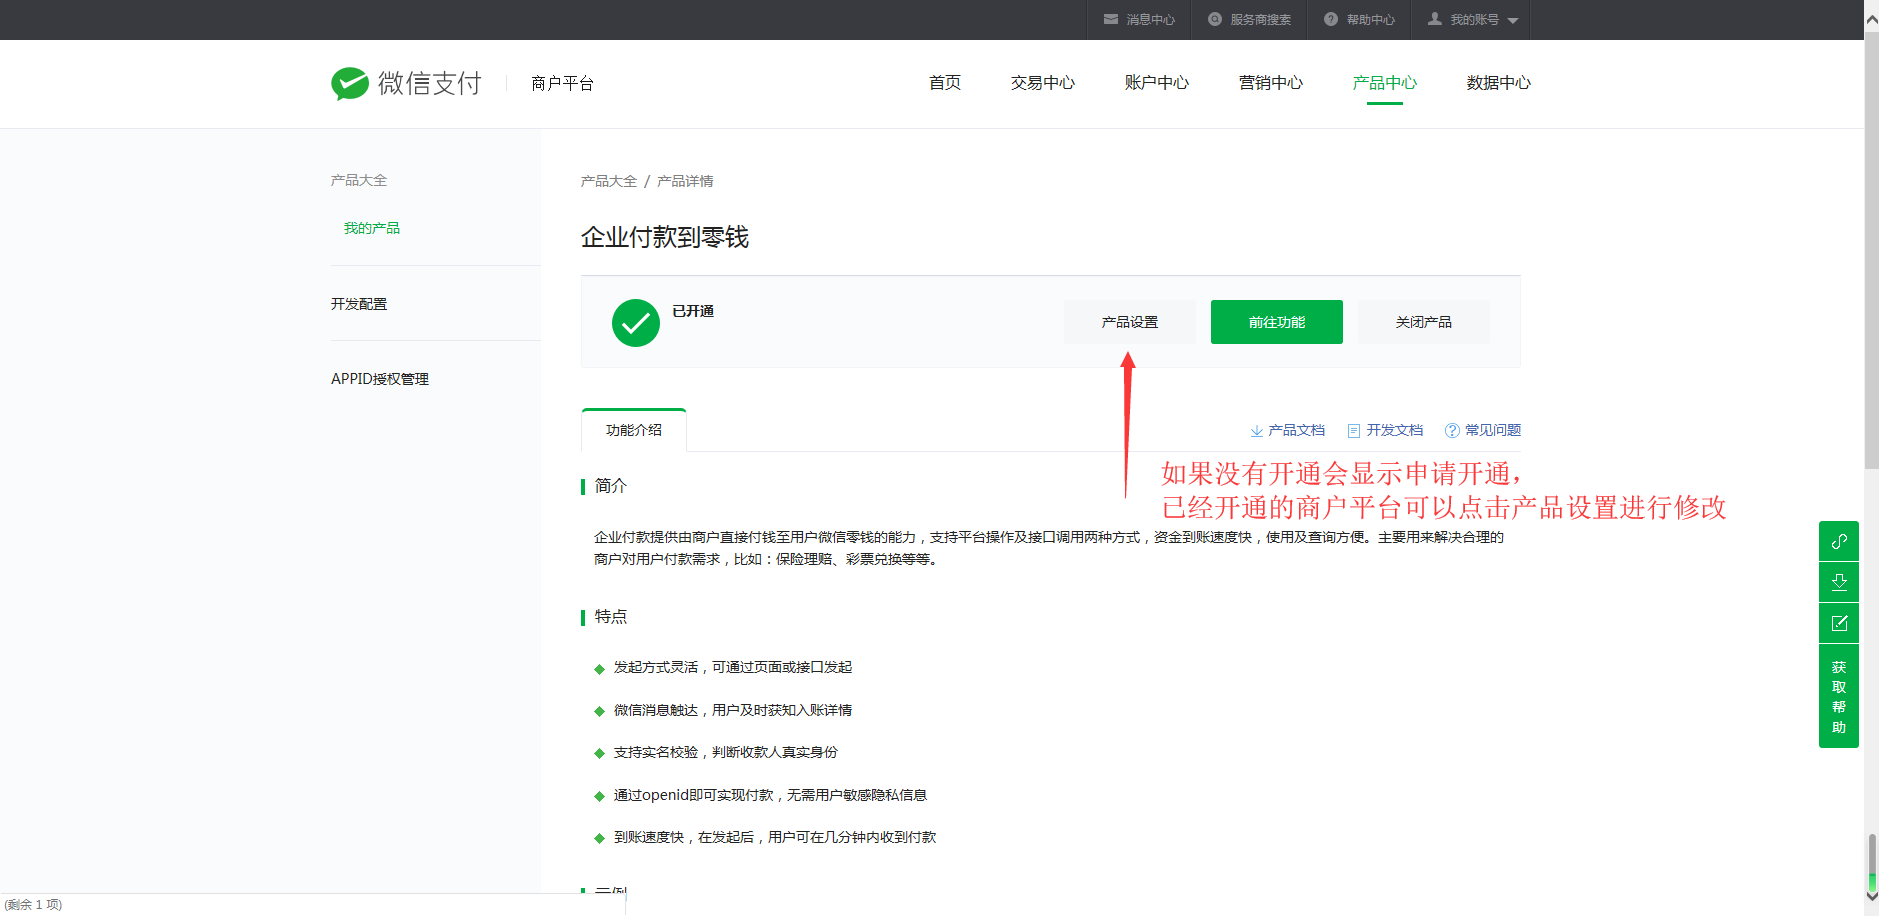Click the WeChat Pay logo icon

point(350,83)
